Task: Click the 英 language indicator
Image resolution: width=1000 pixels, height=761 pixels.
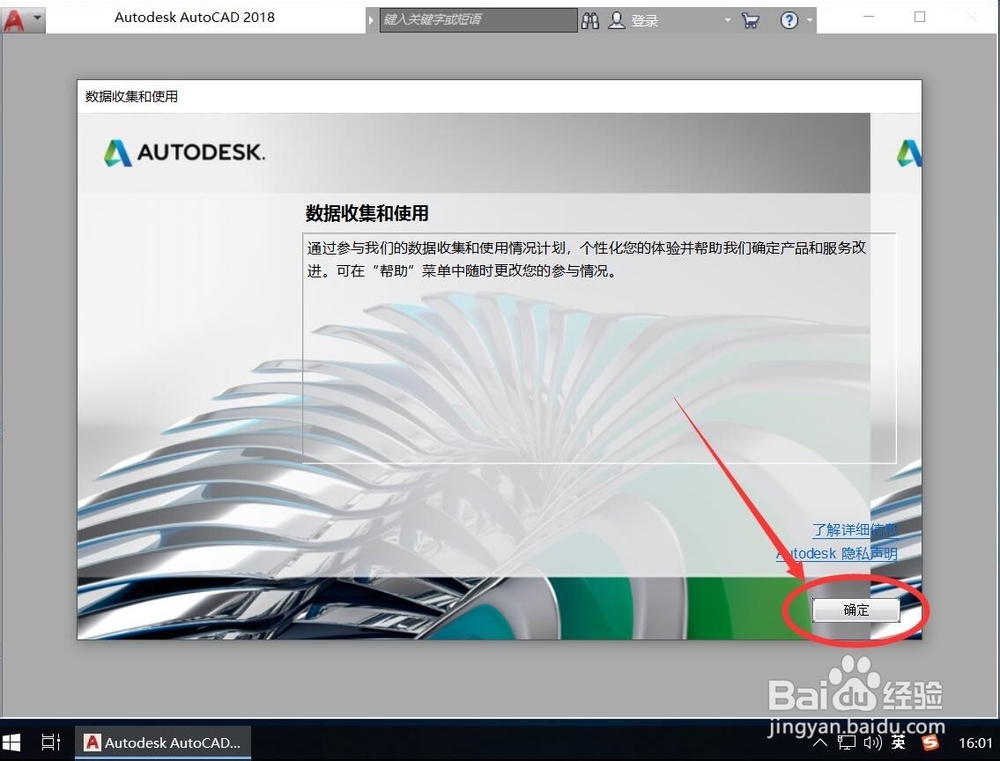Action: (x=898, y=743)
